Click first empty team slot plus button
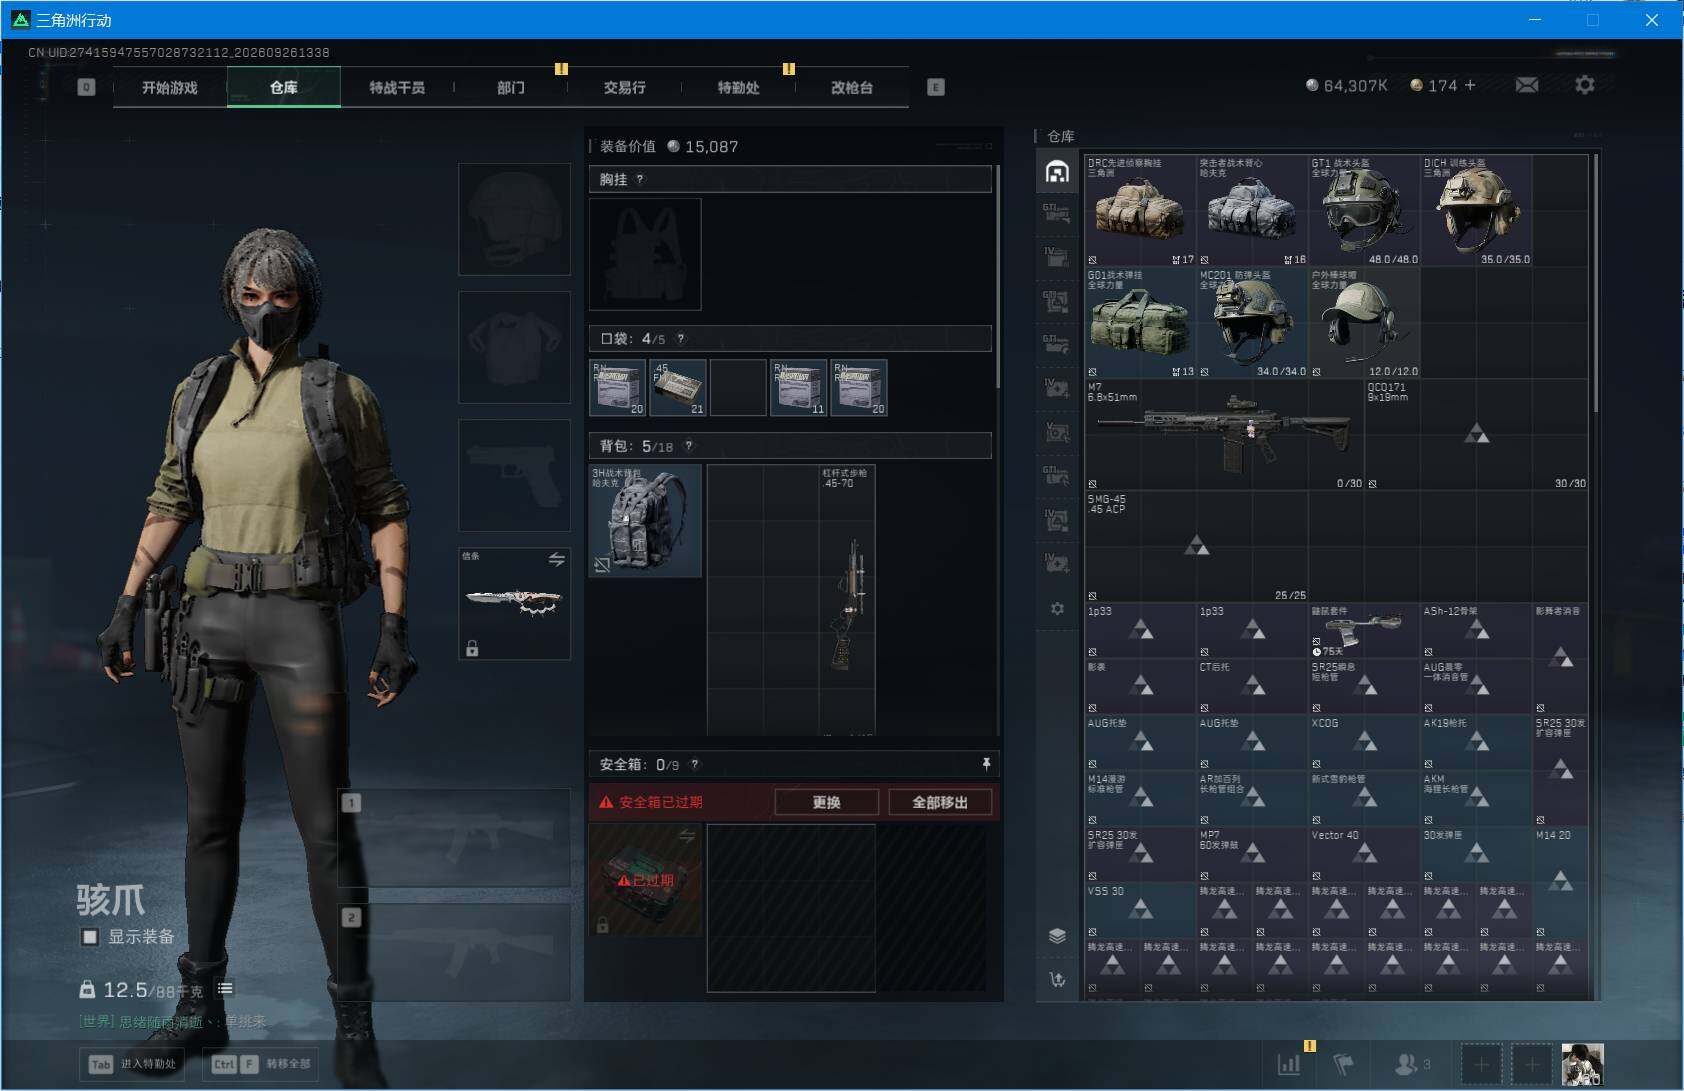This screenshot has height=1091, width=1684. coord(1482,1064)
